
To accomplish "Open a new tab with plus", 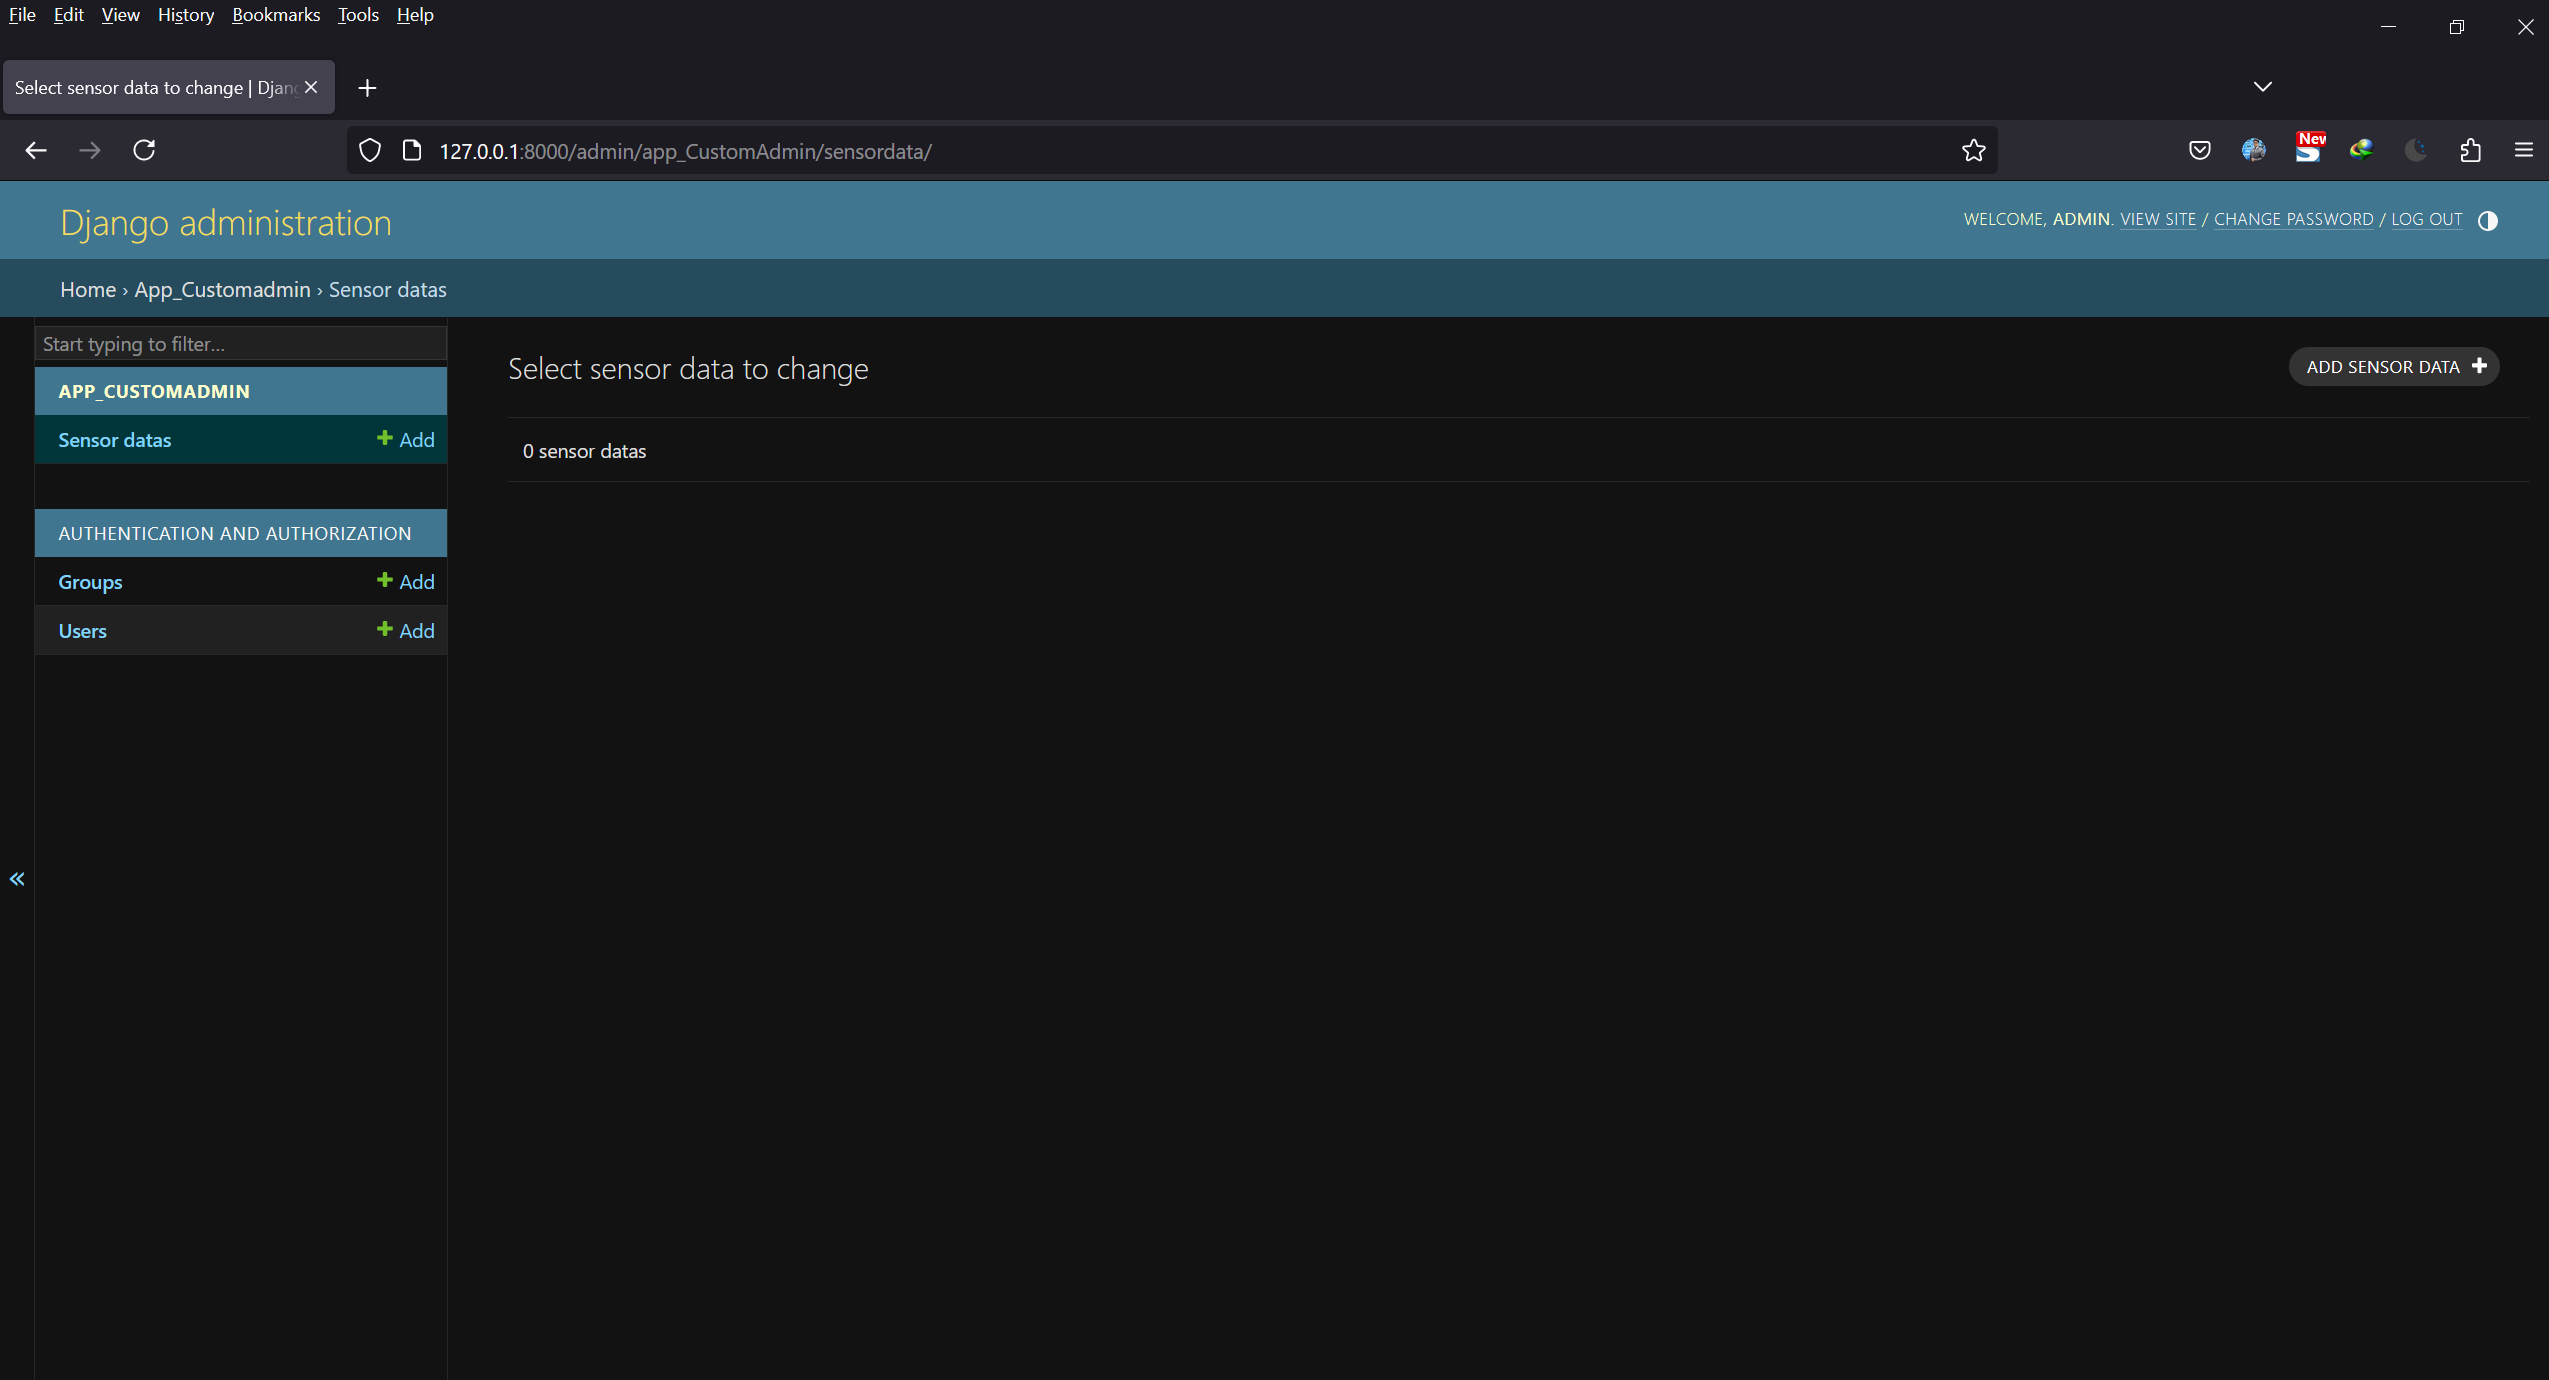I will [367, 88].
